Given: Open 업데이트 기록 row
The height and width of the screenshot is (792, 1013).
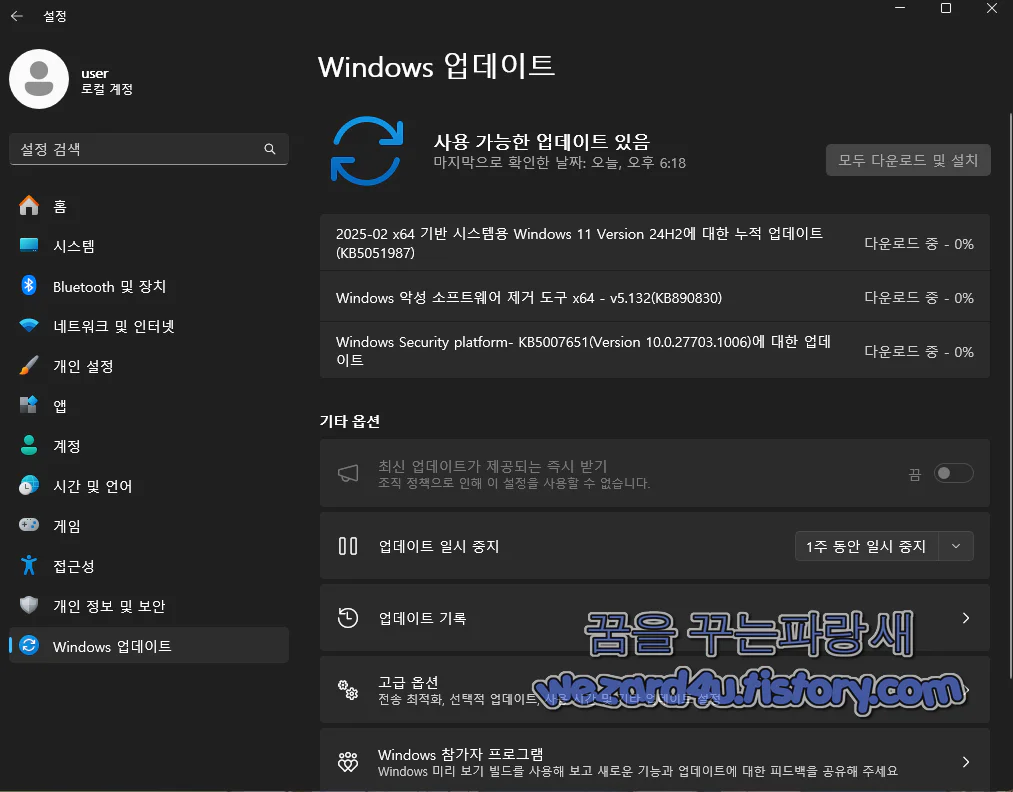Looking at the screenshot, I should (654, 618).
